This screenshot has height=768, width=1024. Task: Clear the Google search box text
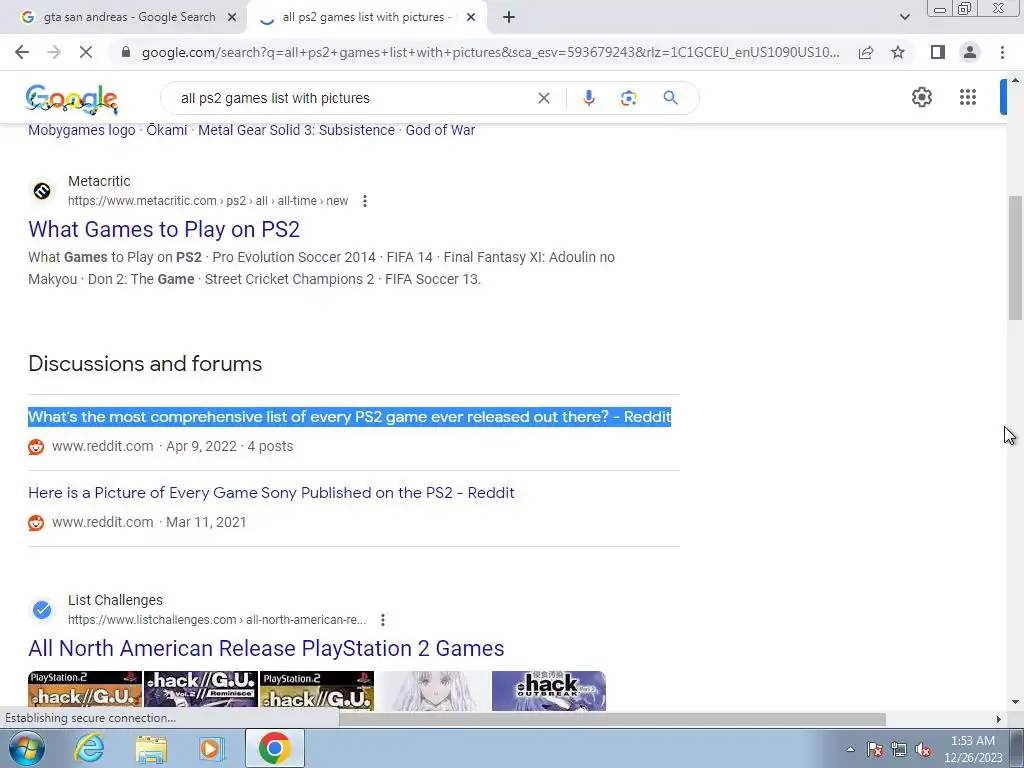tap(543, 98)
